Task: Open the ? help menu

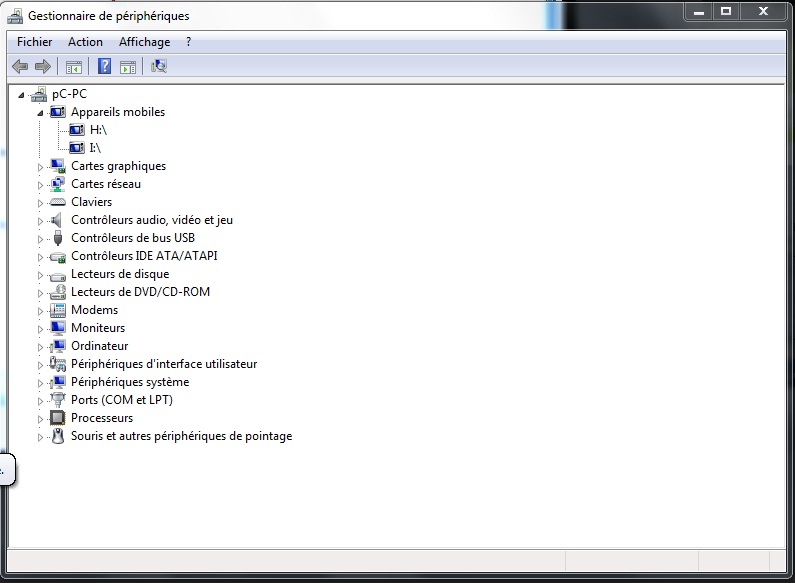Action: click(x=189, y=42)
